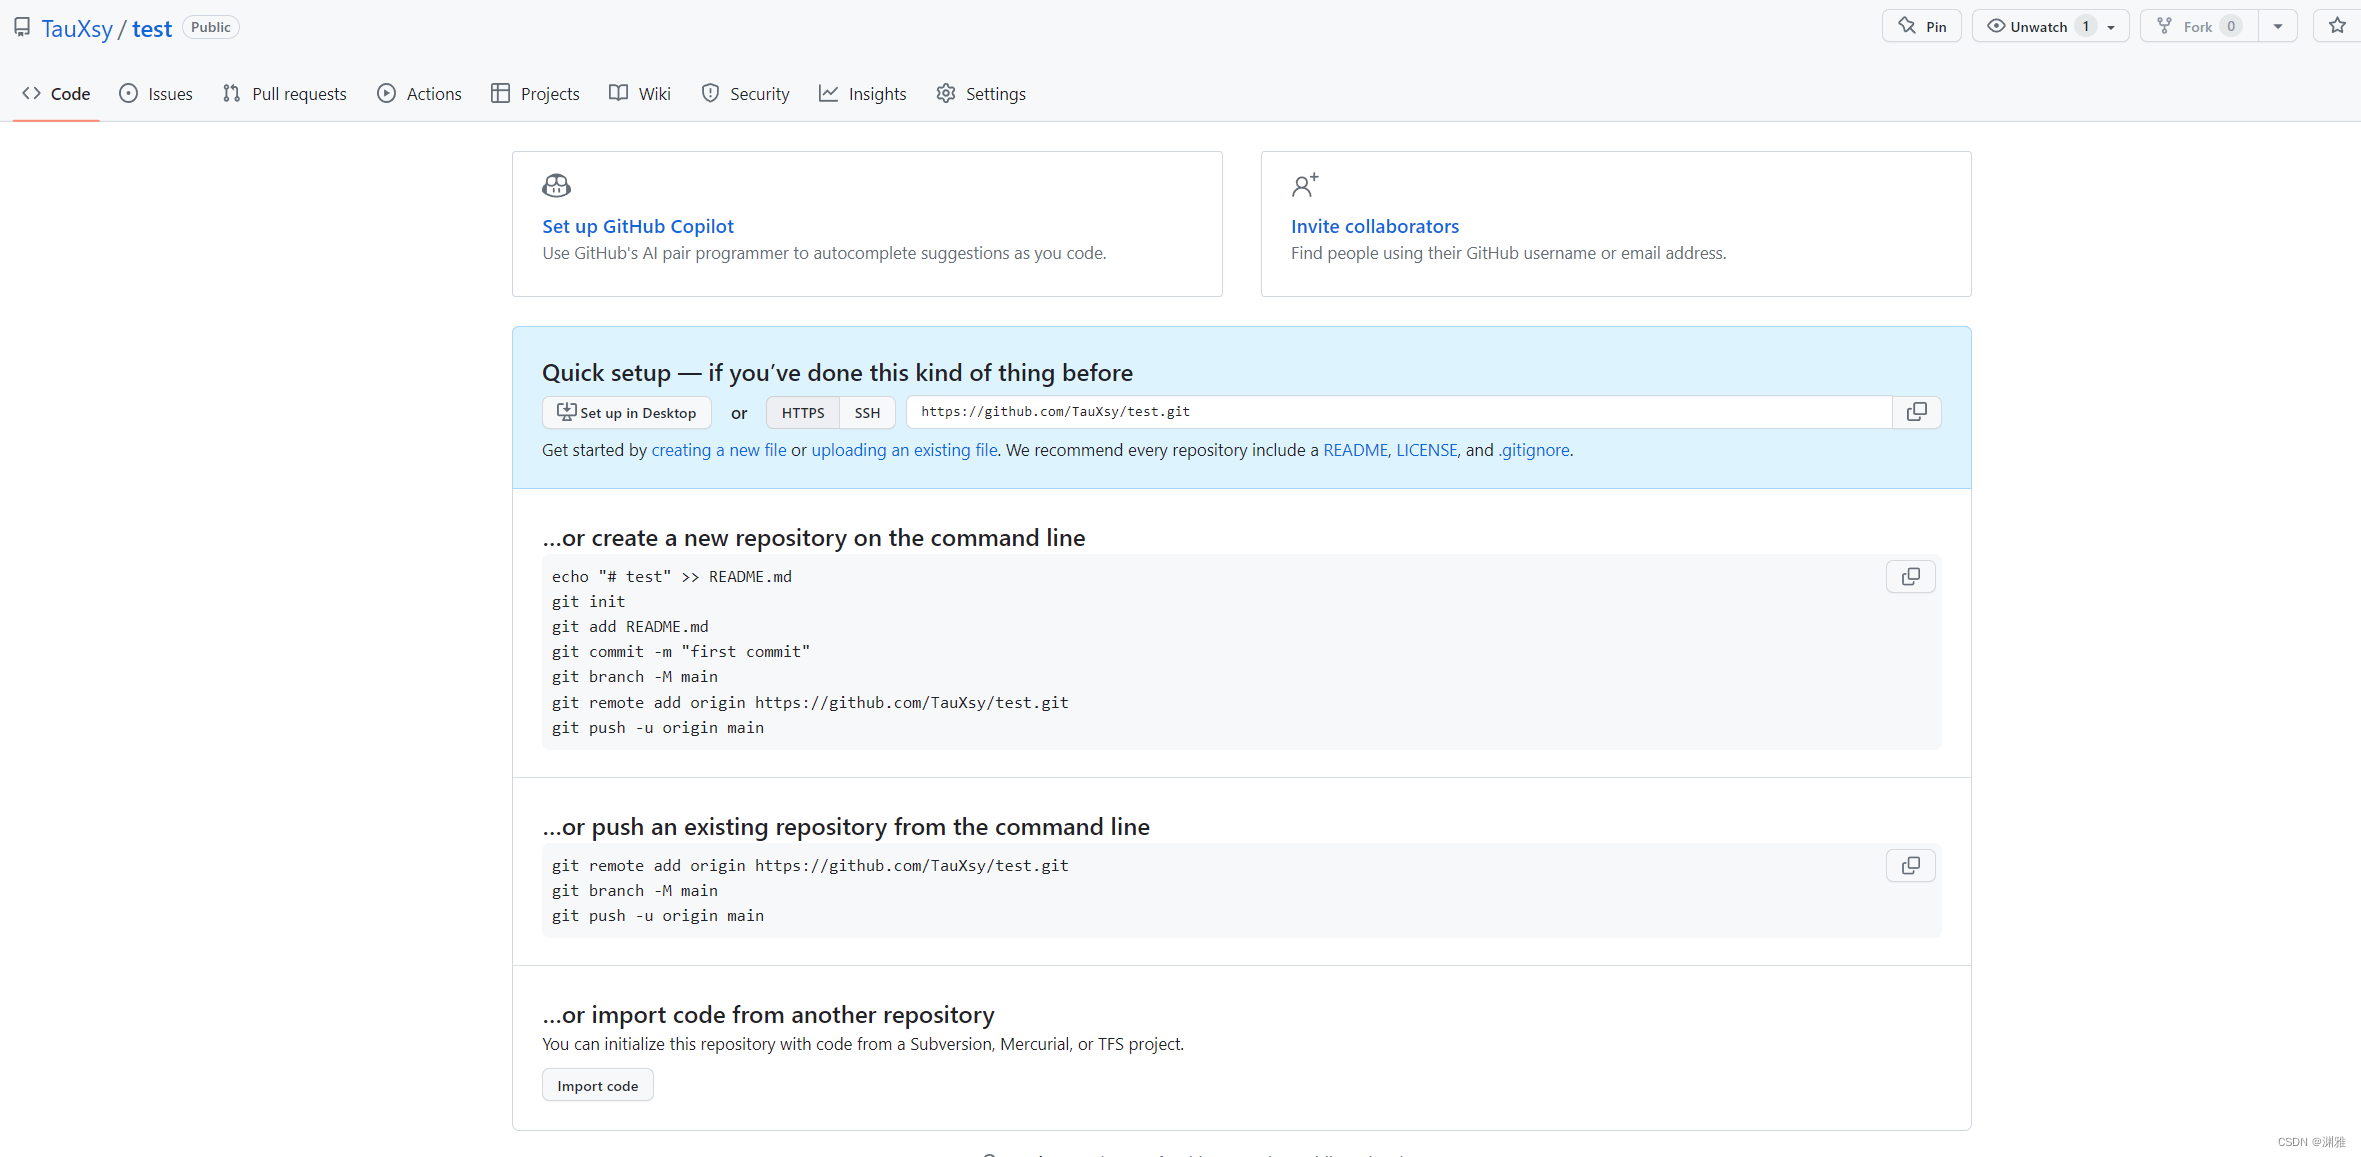This screenshot has width=2361, height=1157.
Task: Star the repository with the star icon
Action: click(x=2337, y=26)
